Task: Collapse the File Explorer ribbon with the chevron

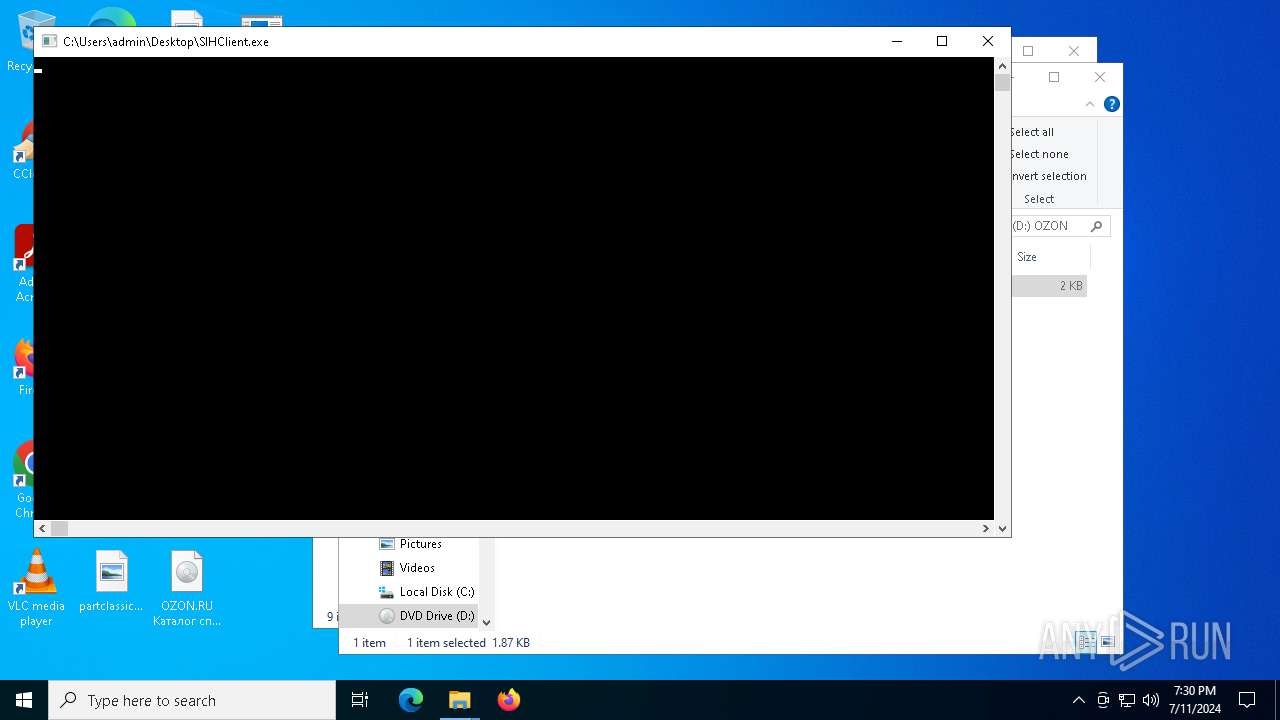Action: pyautogui.click(x=1090, y=104)
